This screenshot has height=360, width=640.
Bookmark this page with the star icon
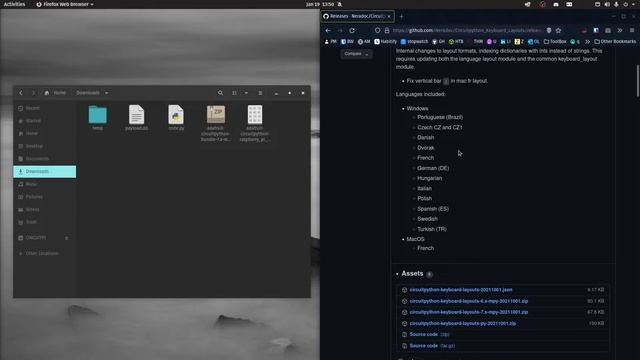tap(558, 30)
